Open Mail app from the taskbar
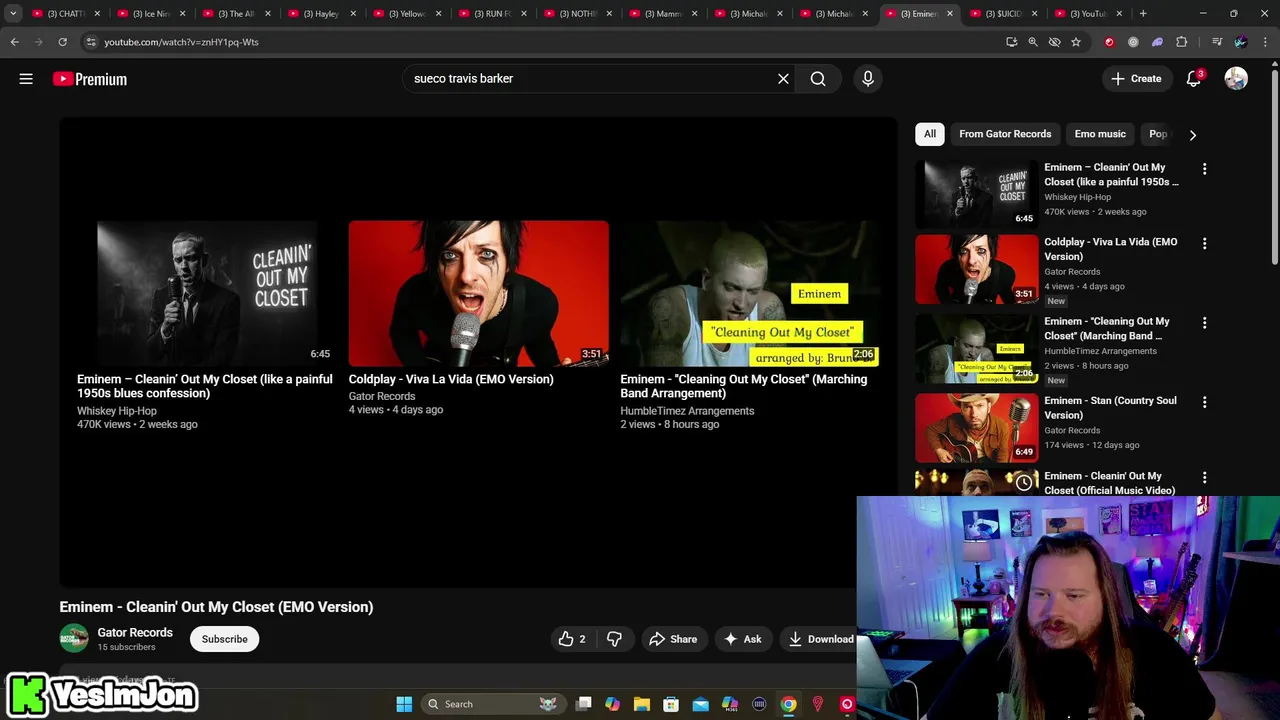Viewport: 1280px width, 720px height. pos(700,704)
